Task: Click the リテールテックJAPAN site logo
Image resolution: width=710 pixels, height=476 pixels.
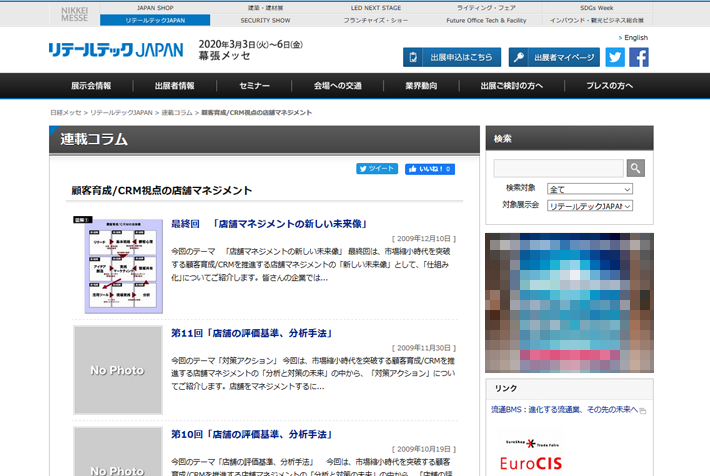Action: click(x=116, y=50)
